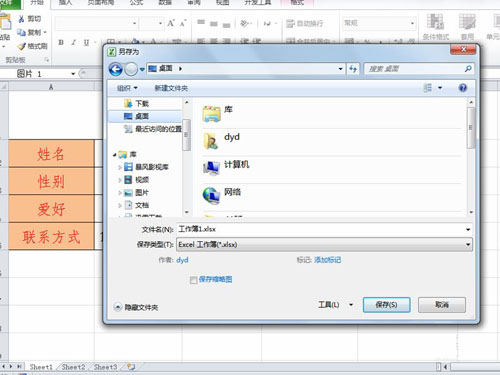
Task: Open the recent pages dropdown beside nav arrows
Action: coord(142,69)
